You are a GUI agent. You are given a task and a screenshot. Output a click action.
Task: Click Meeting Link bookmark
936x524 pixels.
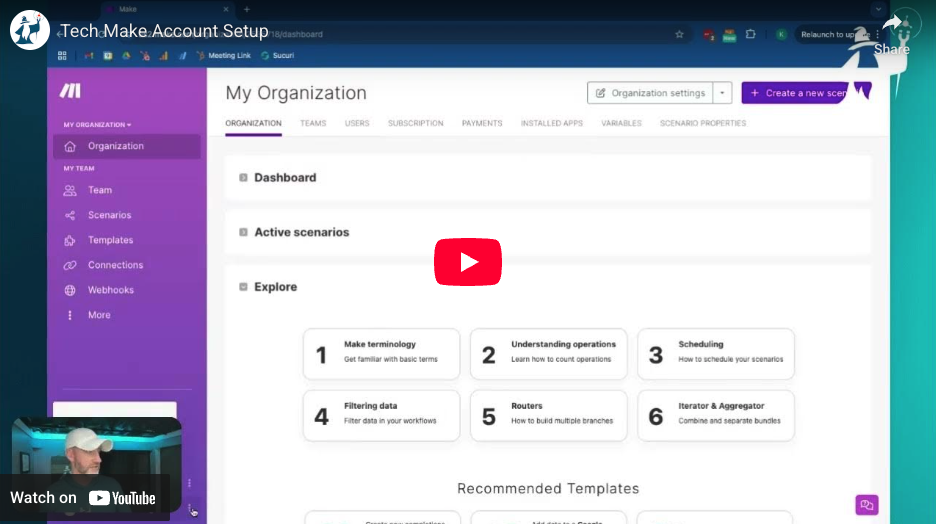[224, 56]
